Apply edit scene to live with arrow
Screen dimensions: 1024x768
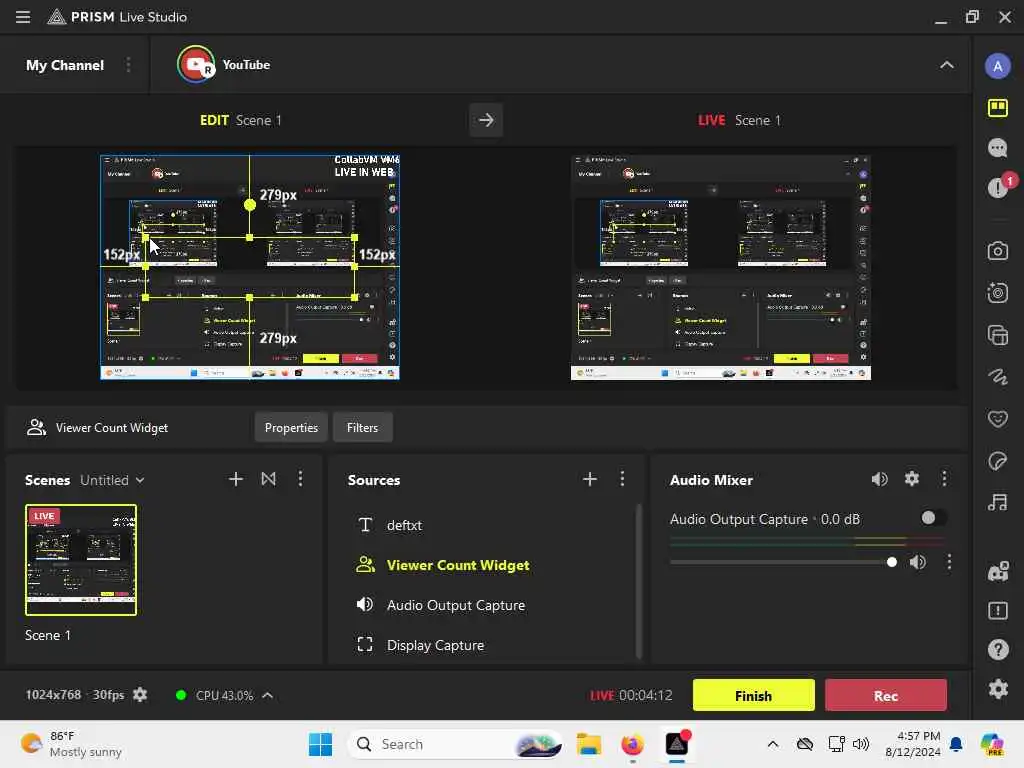coord(486,120)
